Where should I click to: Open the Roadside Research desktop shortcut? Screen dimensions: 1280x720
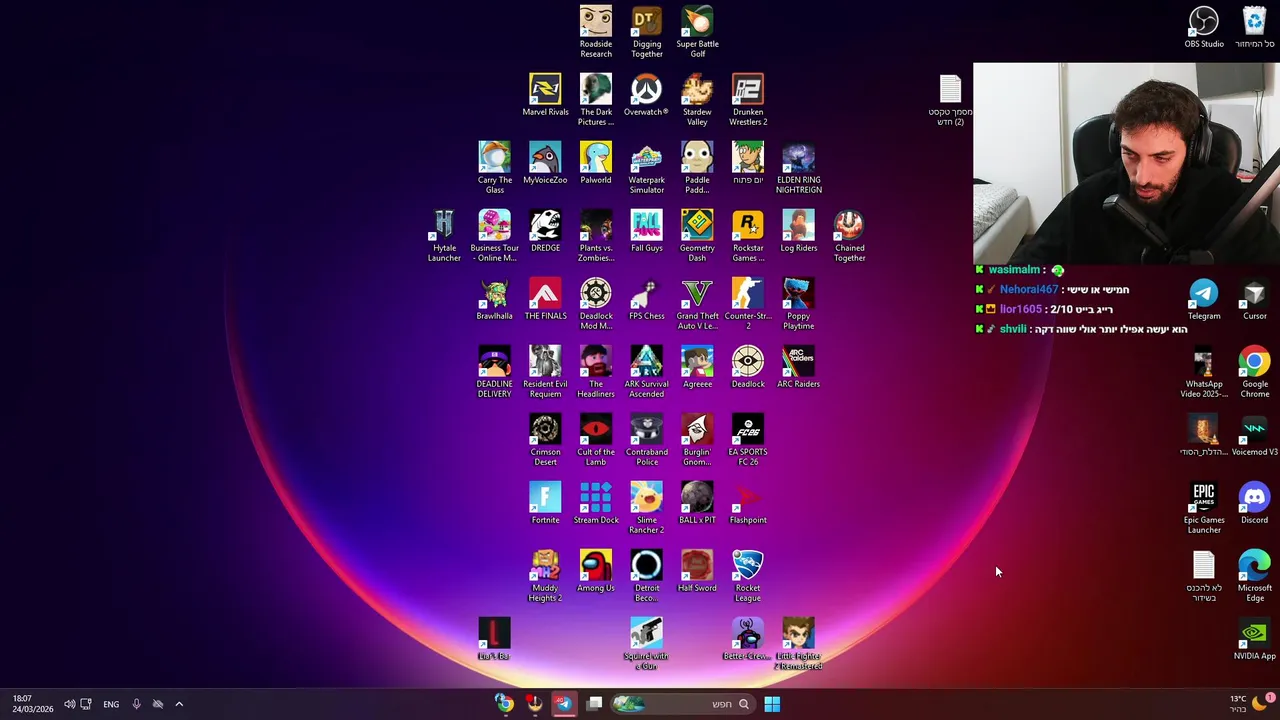point(596,32)
